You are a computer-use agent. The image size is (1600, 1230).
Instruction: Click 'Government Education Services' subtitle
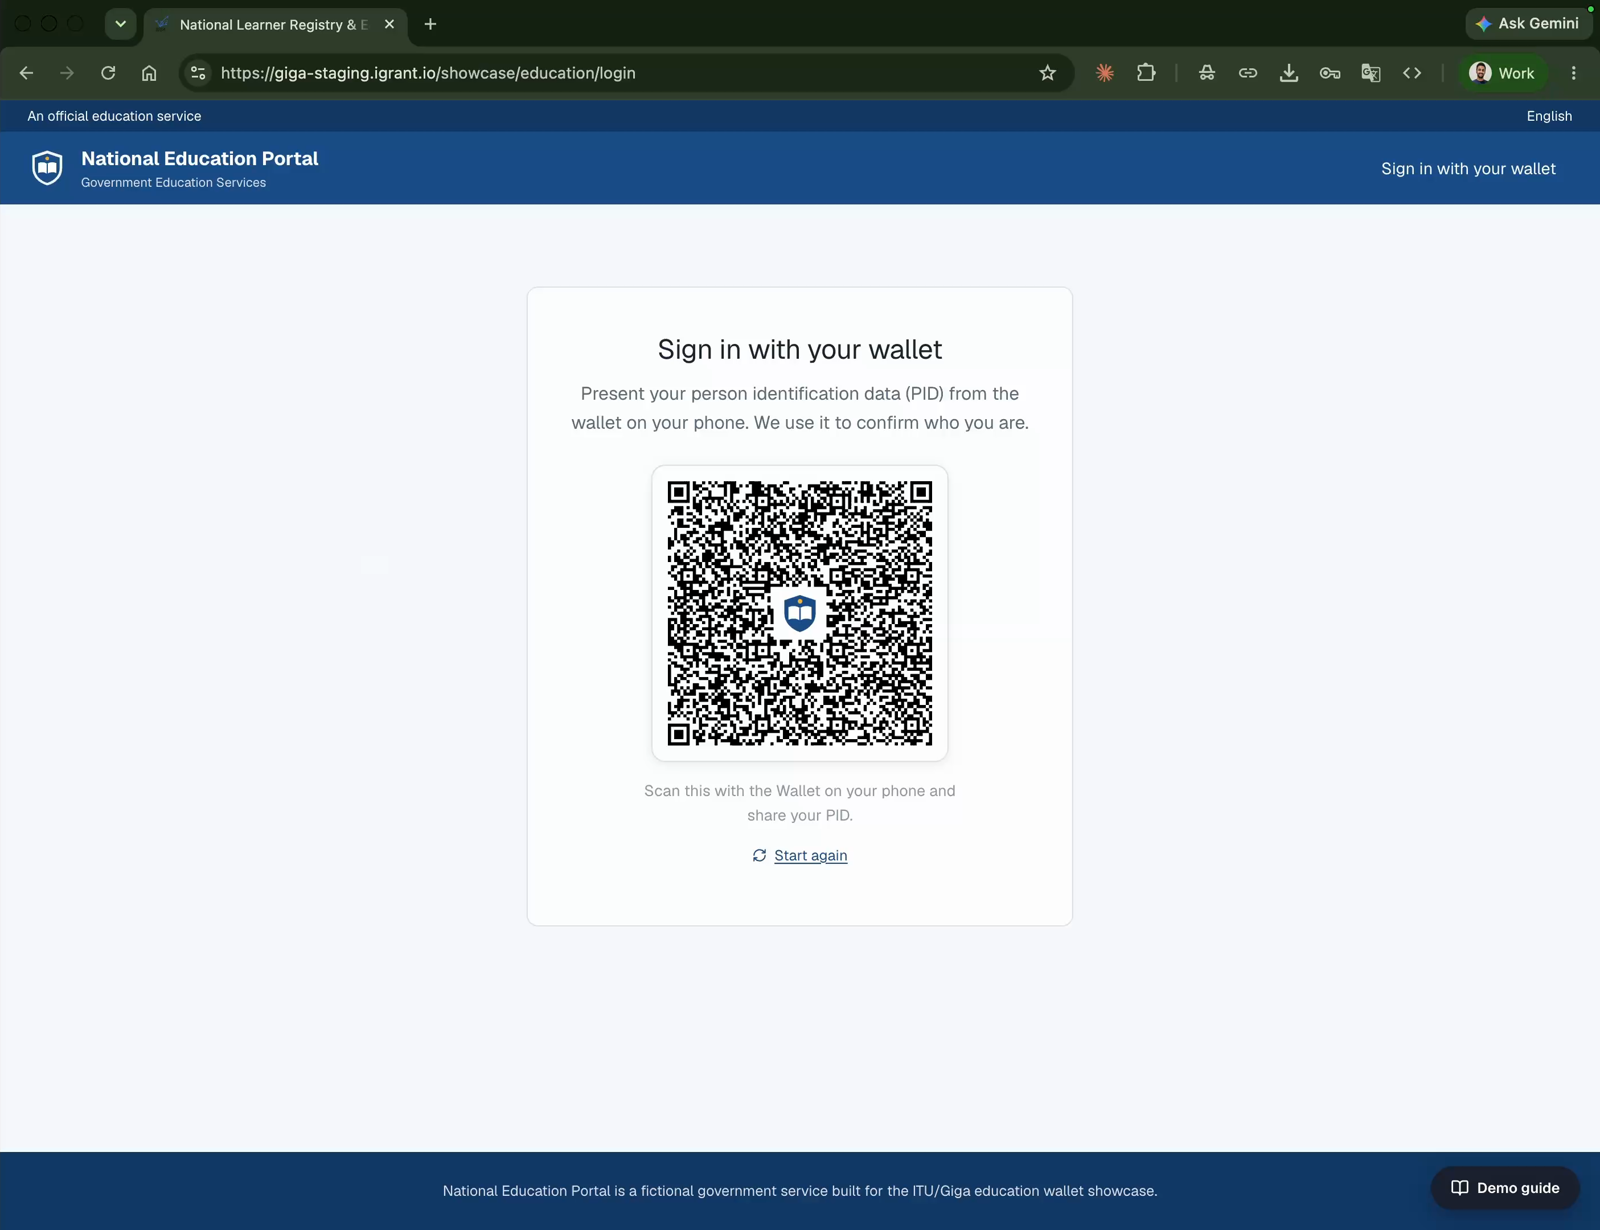click(173, 183)
